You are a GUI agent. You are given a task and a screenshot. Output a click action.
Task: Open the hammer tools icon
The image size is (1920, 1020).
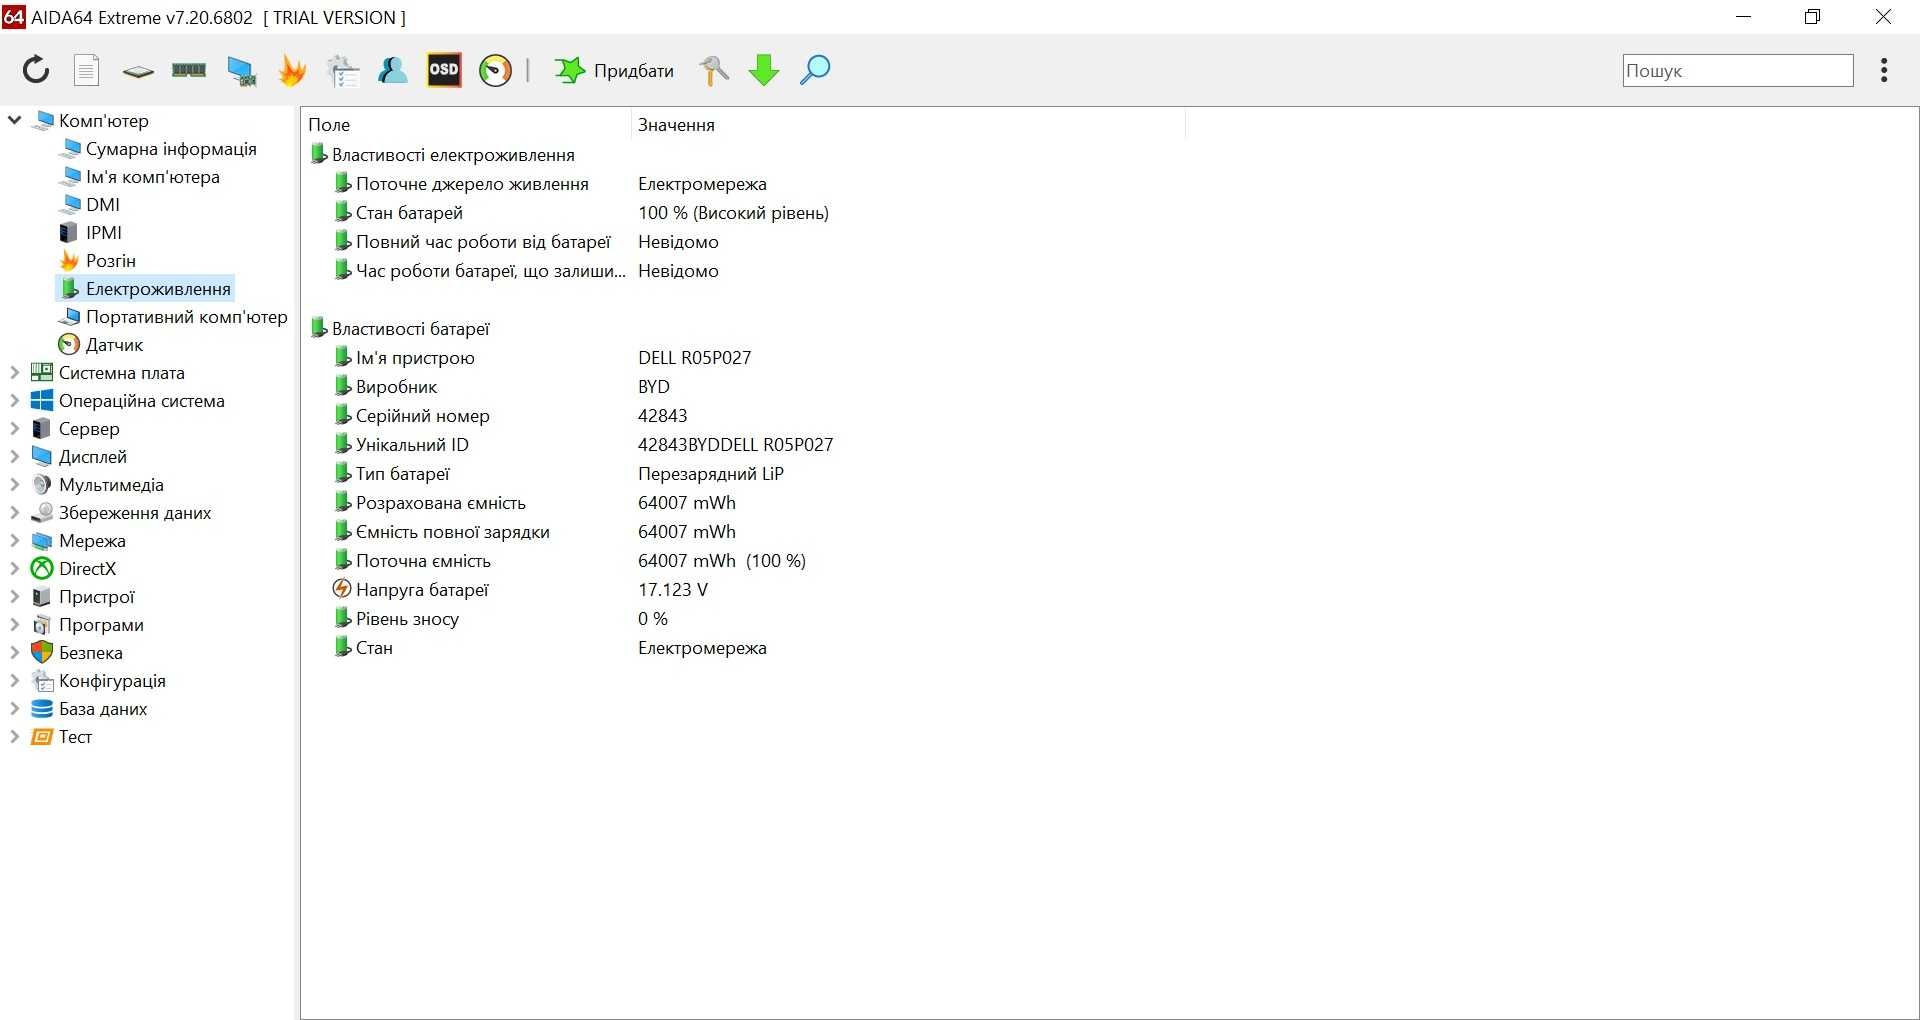tap(714, 70)
